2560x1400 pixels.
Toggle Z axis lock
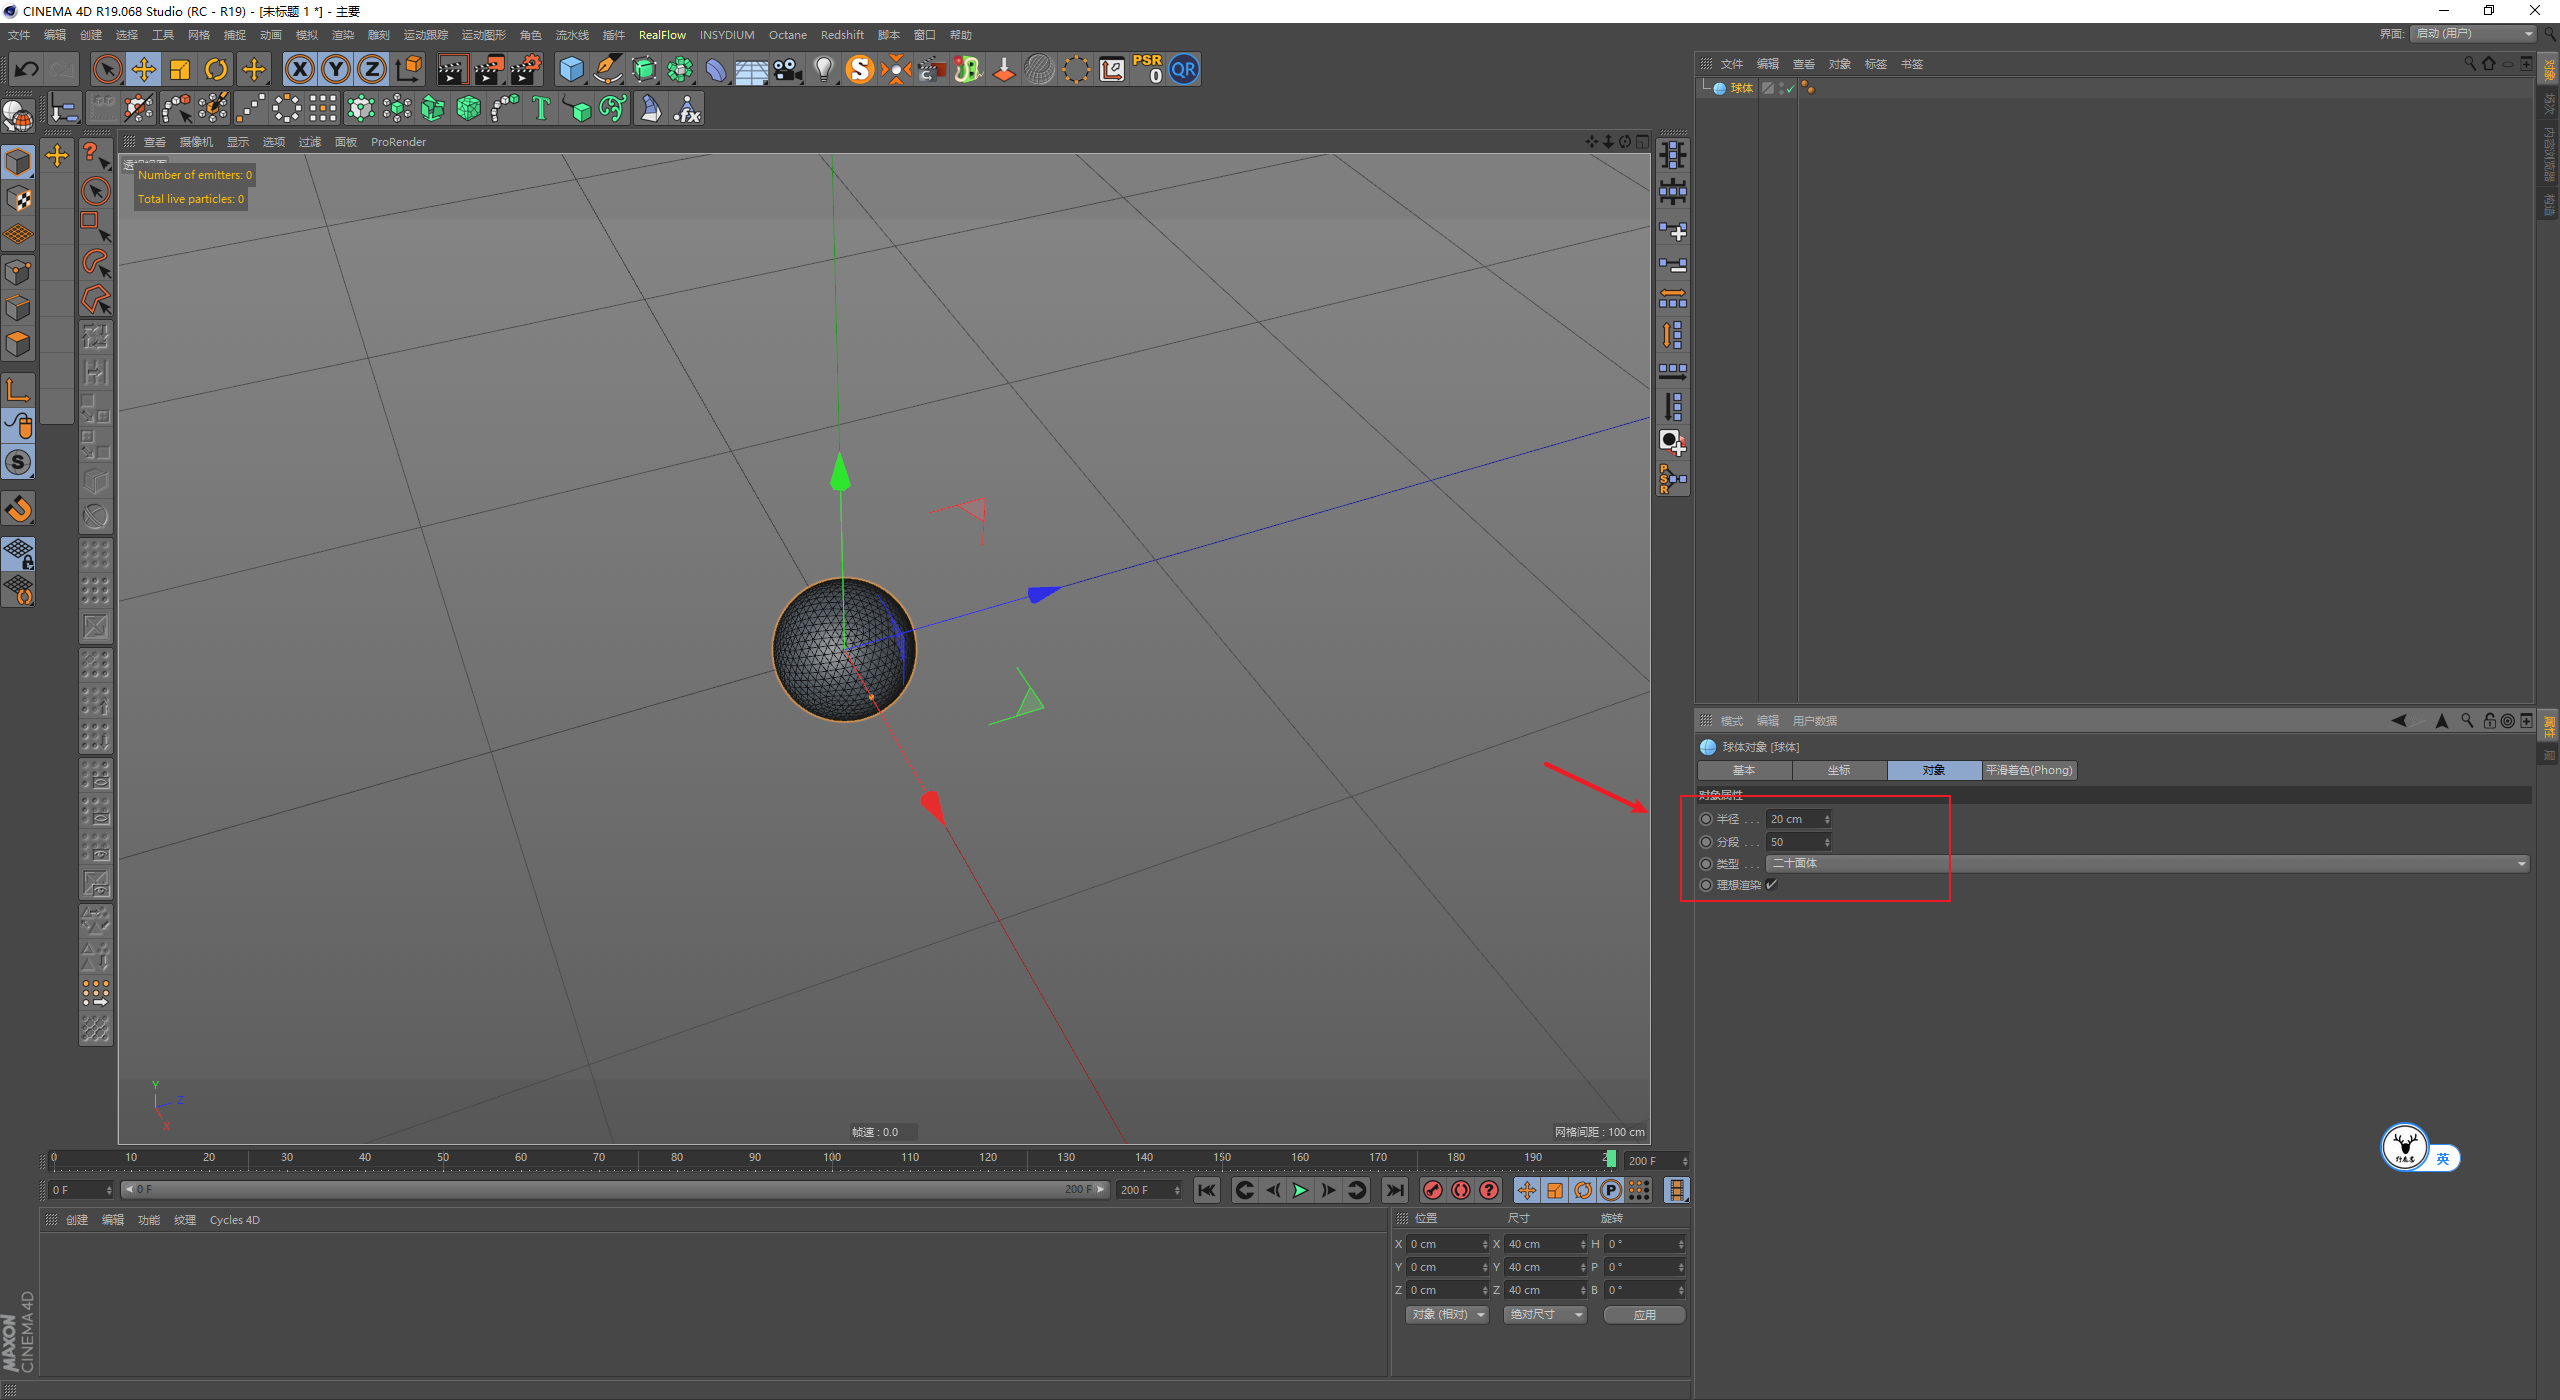372,70
